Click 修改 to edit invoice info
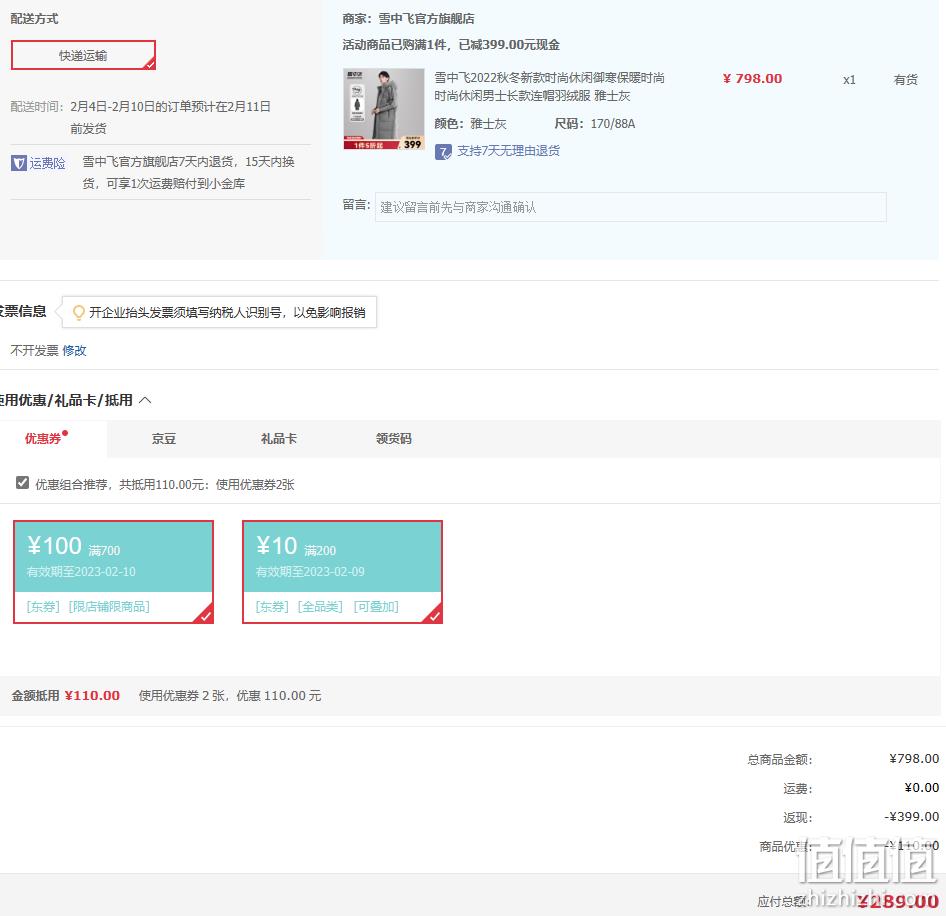 (x=74, y=351)
